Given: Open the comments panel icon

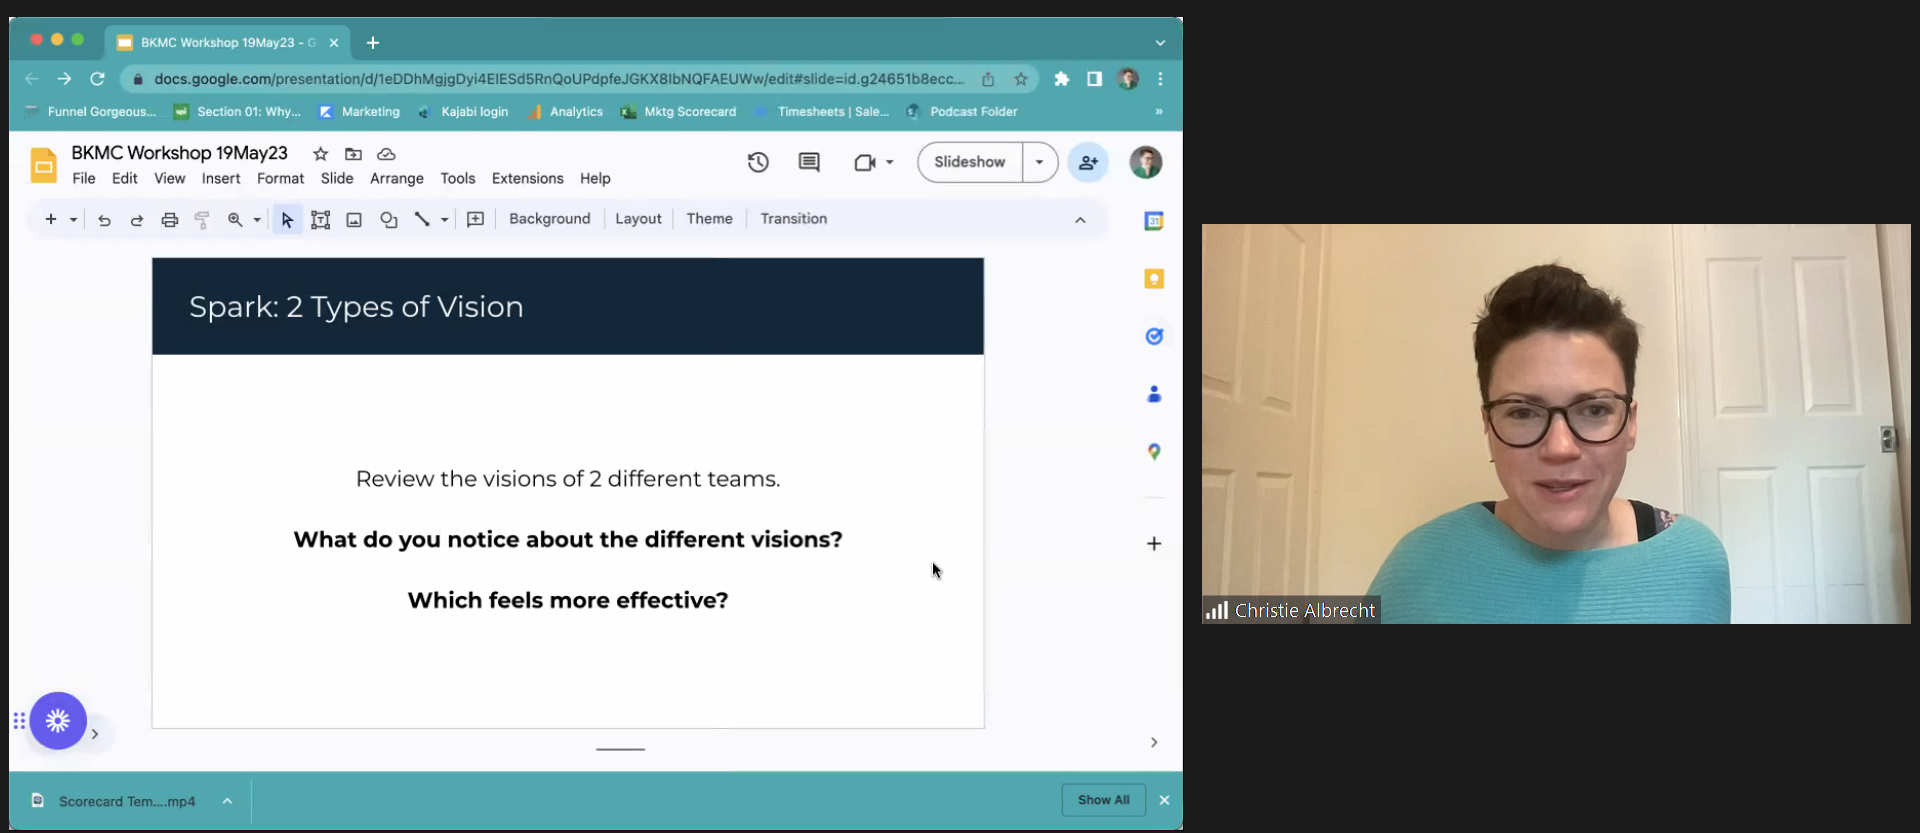Looking at the screenshot, I should [x=809, y=162].
